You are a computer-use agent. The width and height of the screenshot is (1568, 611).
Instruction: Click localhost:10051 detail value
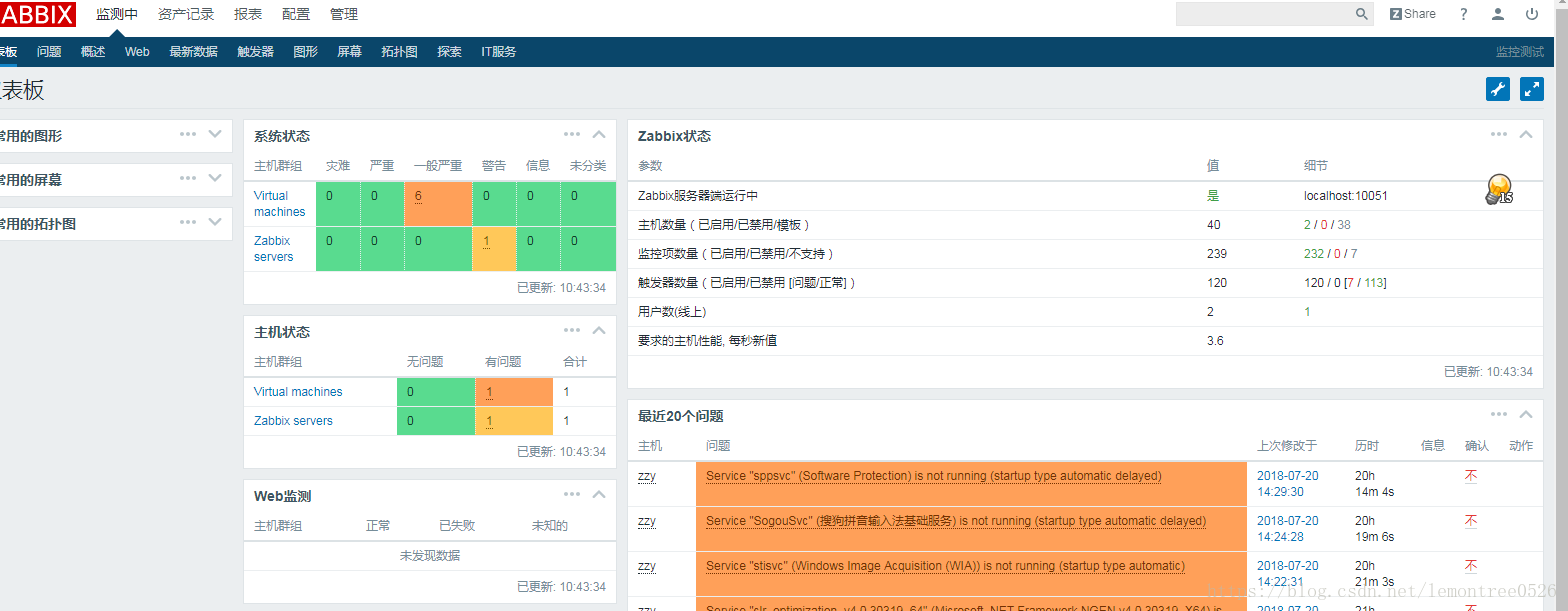(x=1346, y=196)
